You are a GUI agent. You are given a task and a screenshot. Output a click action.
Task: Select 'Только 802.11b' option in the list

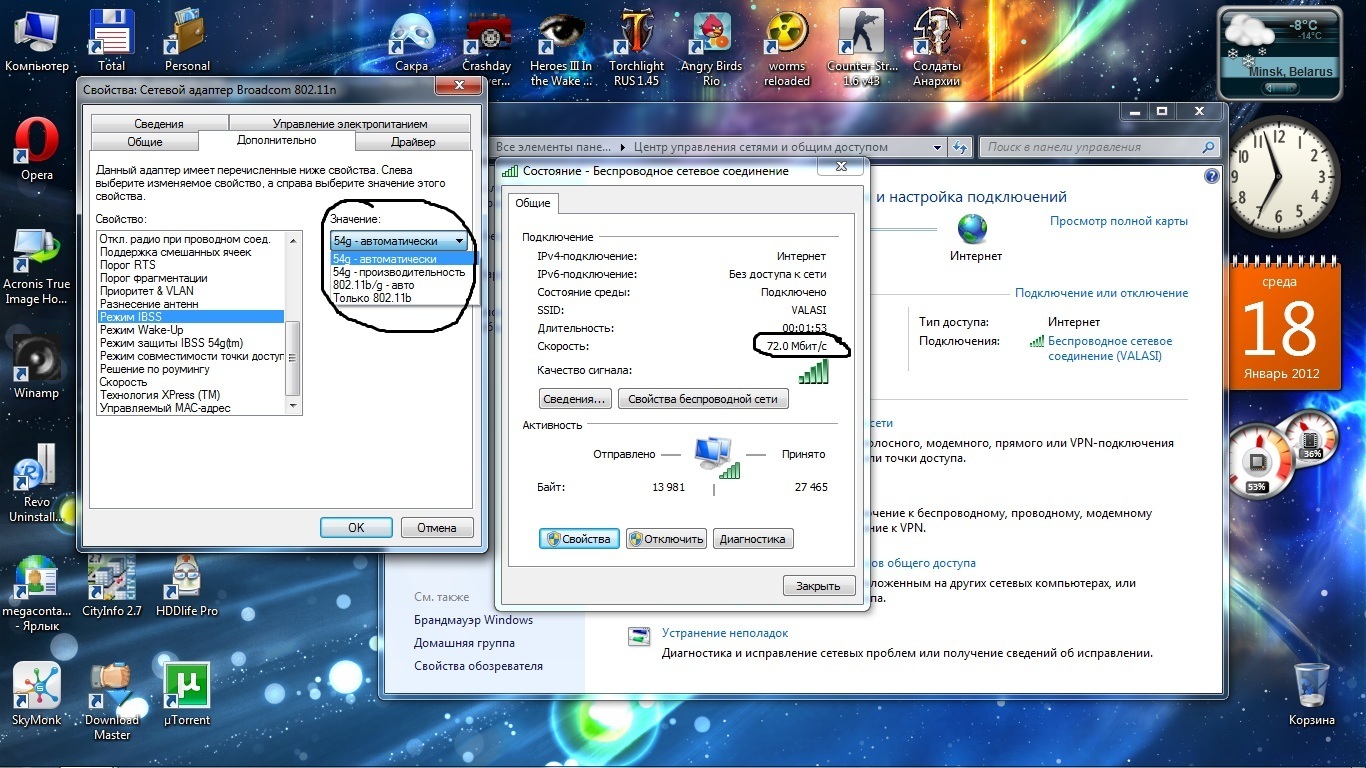point(372,298)
